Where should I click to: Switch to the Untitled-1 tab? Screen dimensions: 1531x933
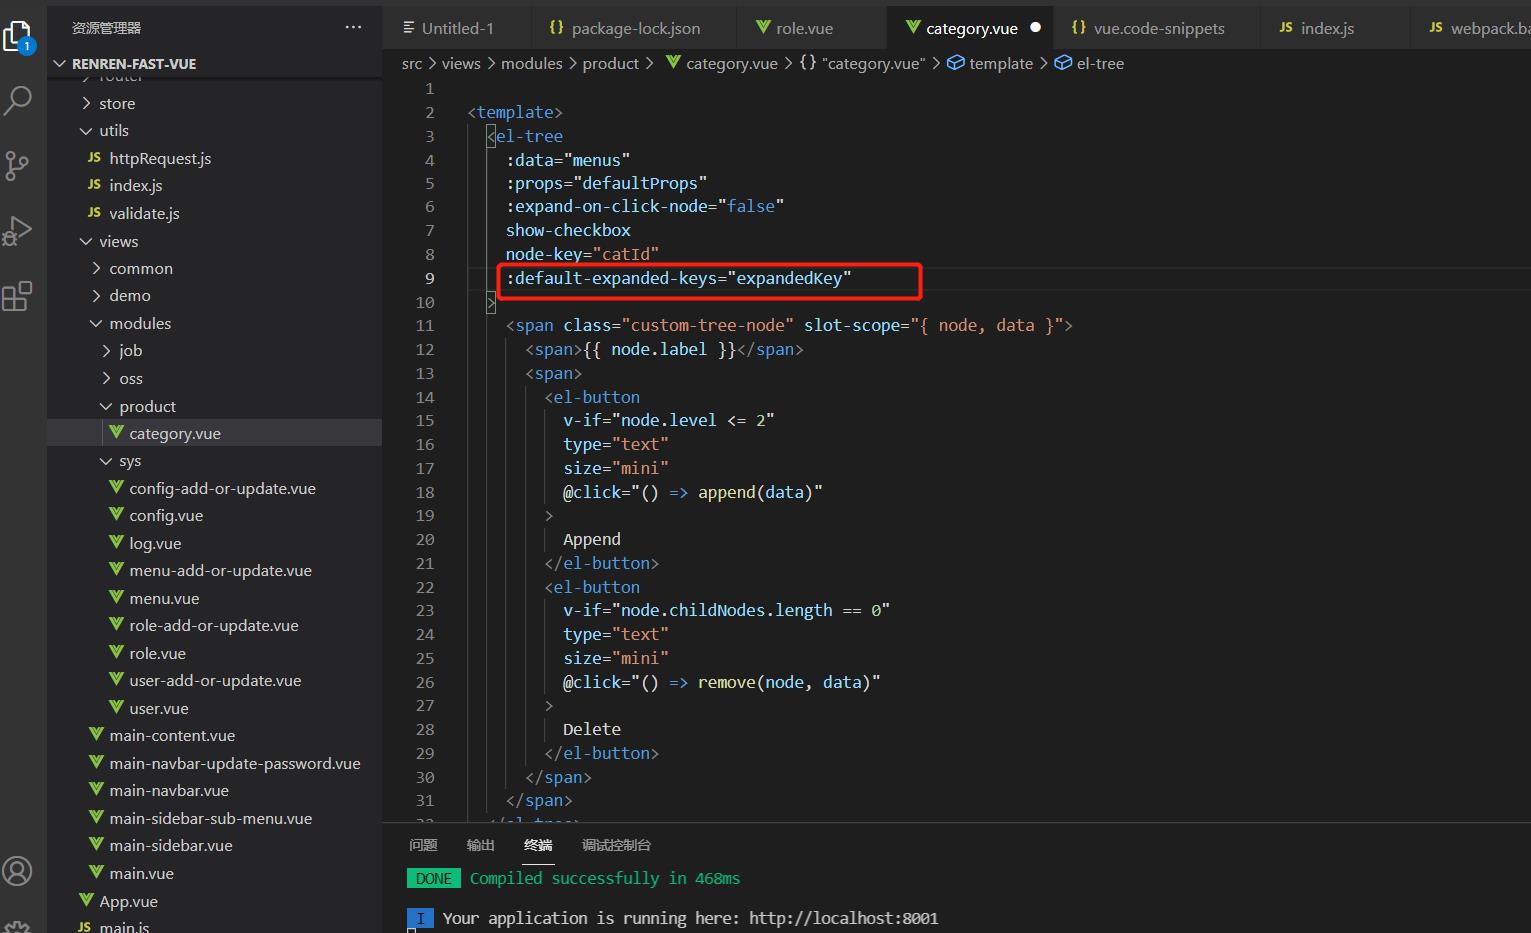click(x=458, y=28)
